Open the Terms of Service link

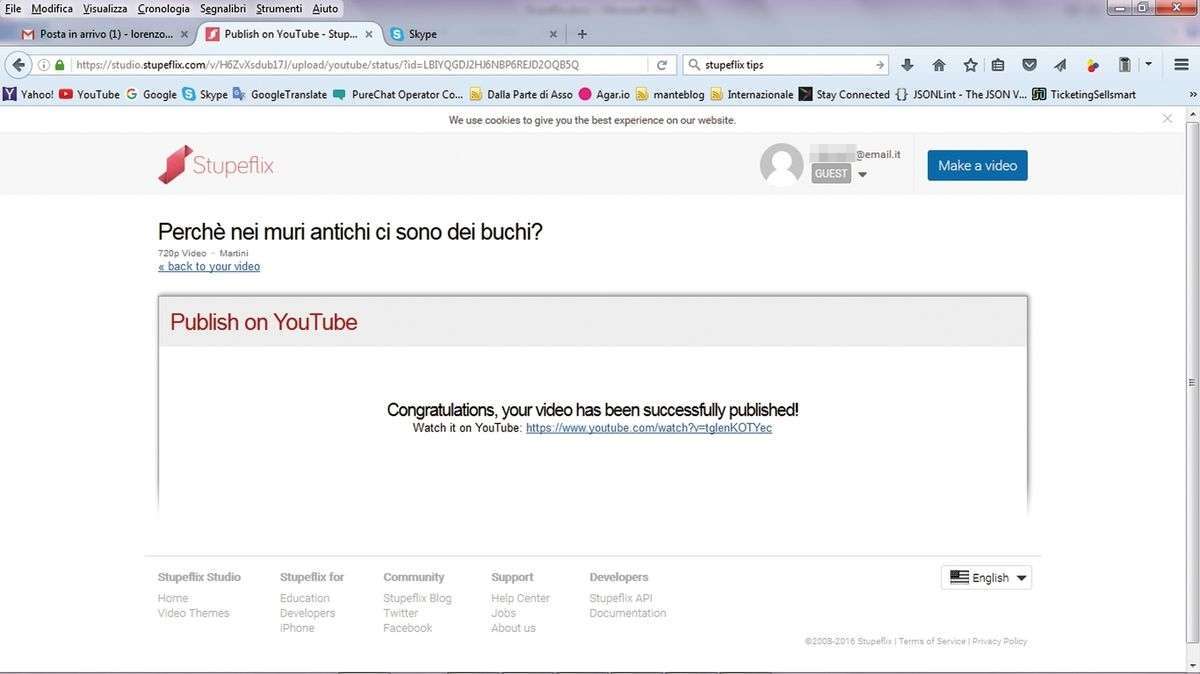point(932,641)
